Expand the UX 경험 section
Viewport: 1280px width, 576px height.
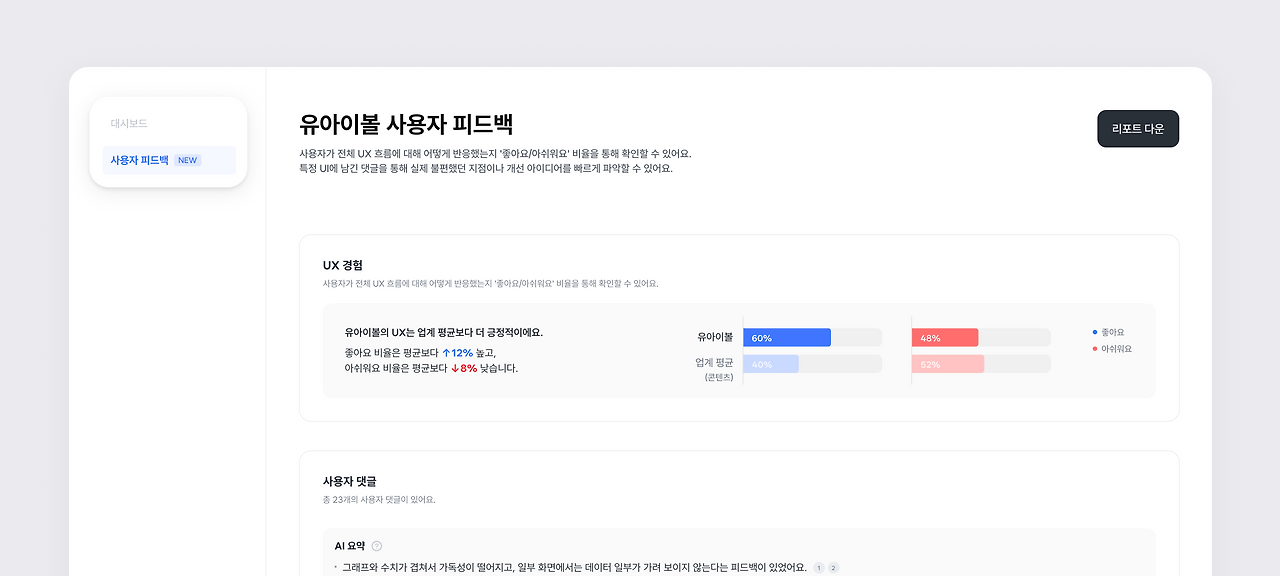tap(340, 266)
